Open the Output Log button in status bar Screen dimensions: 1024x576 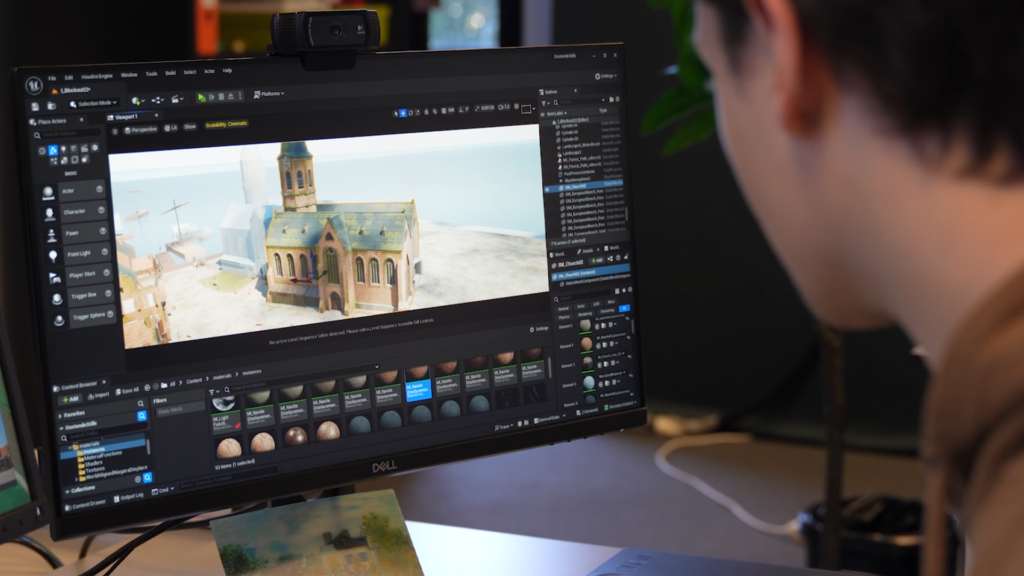pyautogui.click(x=128, y=498)
